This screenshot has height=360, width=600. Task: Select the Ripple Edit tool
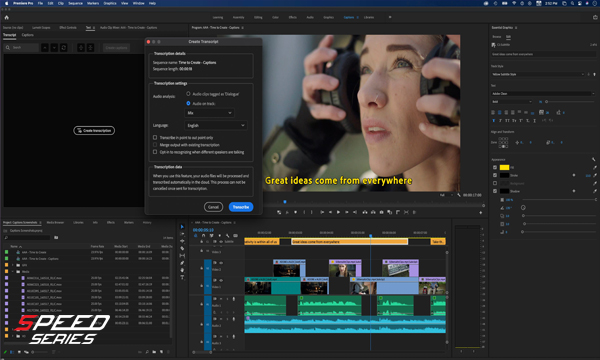182,241
